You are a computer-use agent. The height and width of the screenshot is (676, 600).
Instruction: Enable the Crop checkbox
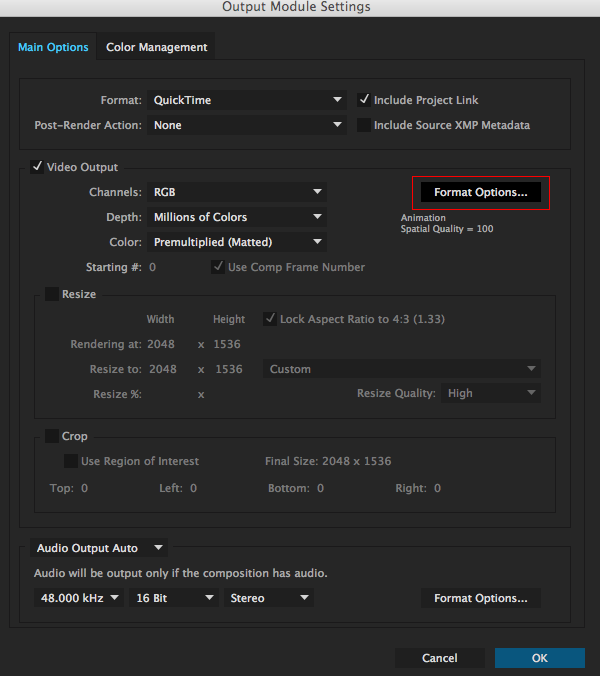point(52,436)
